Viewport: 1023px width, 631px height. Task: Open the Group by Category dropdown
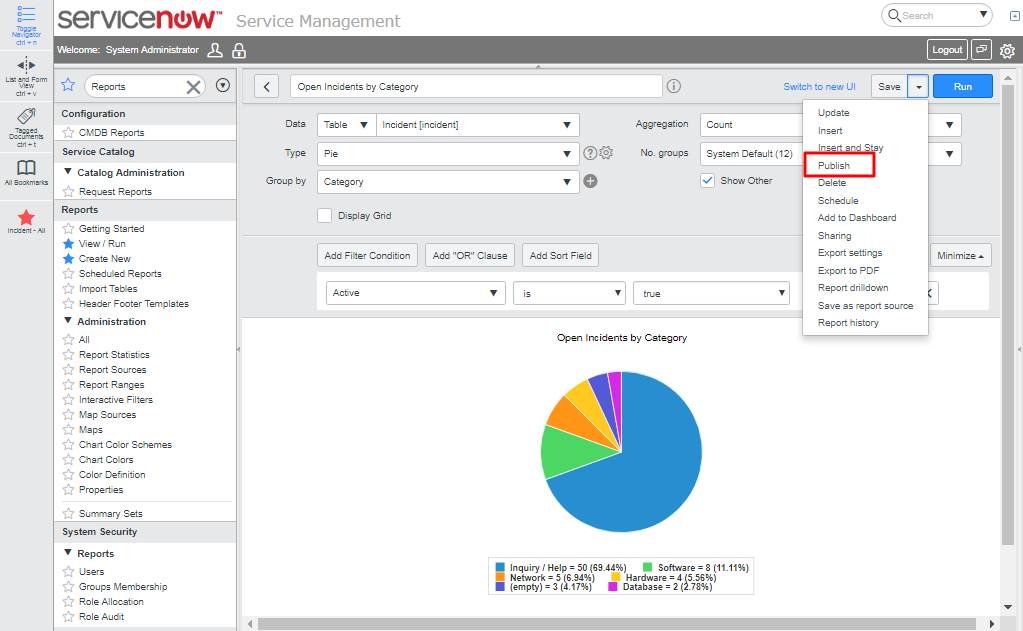click(x=448, y=182)
